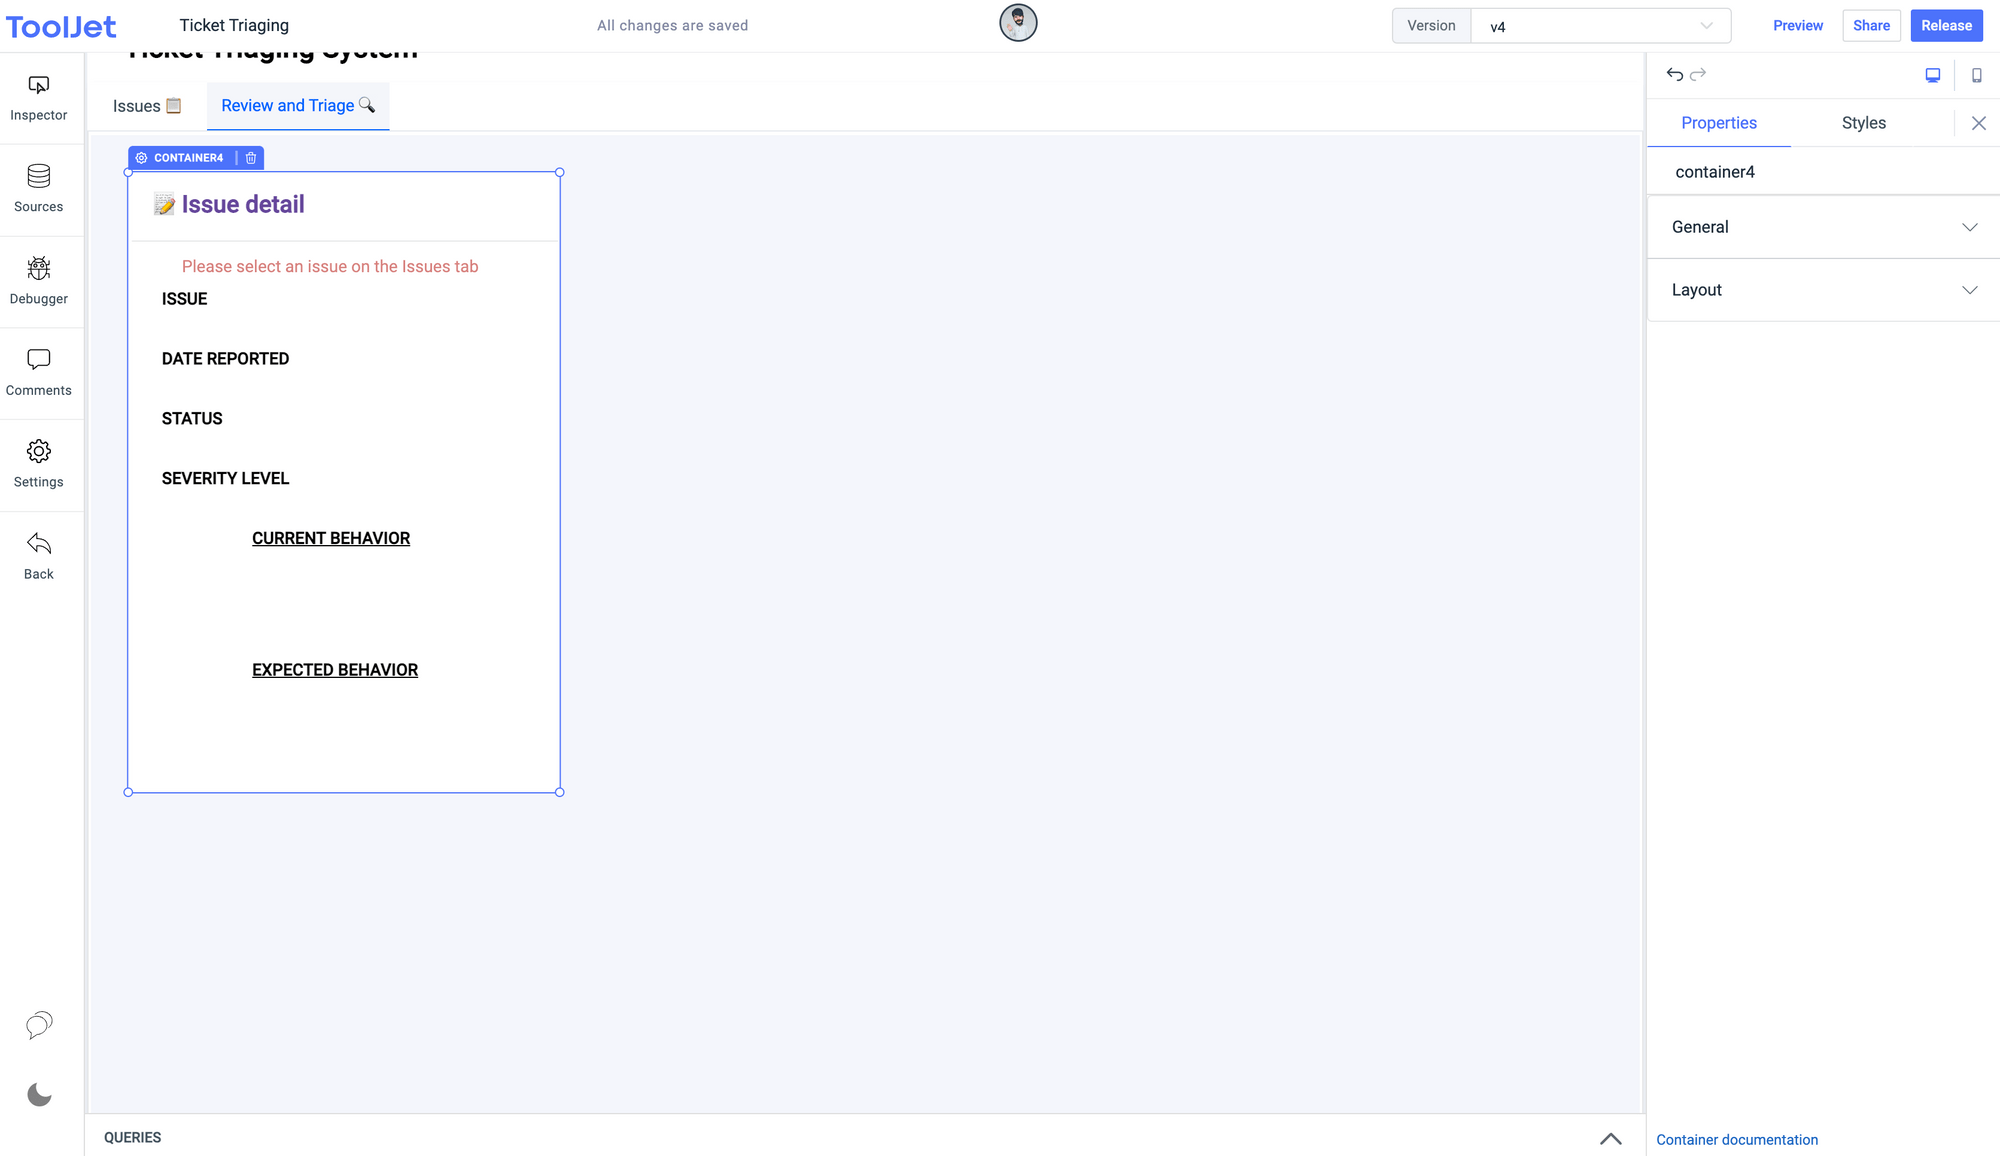Open the Comments panel
2000x1156 pixels.
(x=39, y=372)
